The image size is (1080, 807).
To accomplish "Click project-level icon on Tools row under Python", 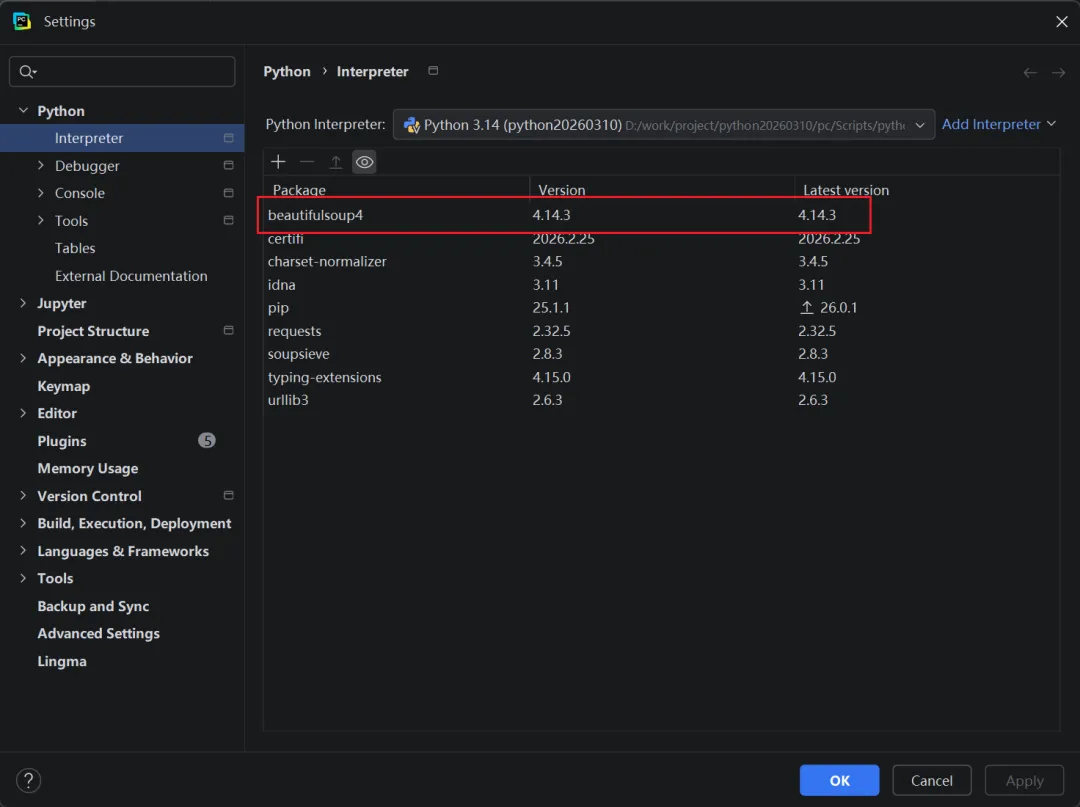I will 229,220.
